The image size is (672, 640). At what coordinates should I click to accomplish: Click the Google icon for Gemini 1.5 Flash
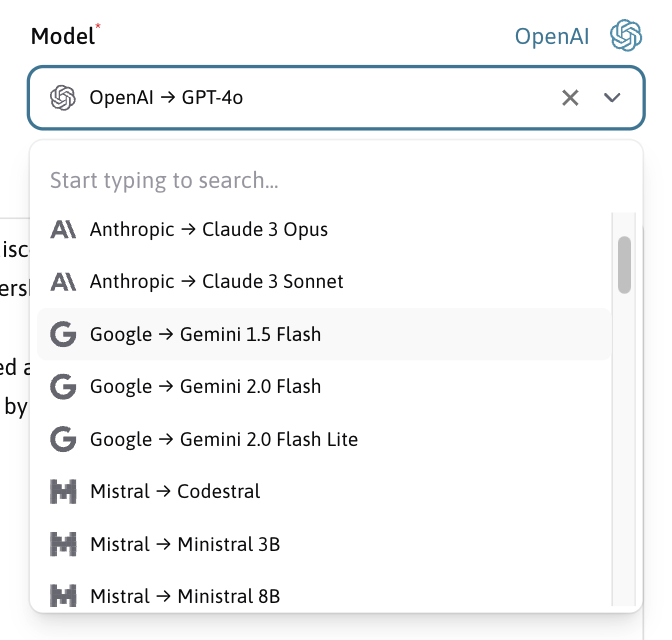tap(63, 334)
